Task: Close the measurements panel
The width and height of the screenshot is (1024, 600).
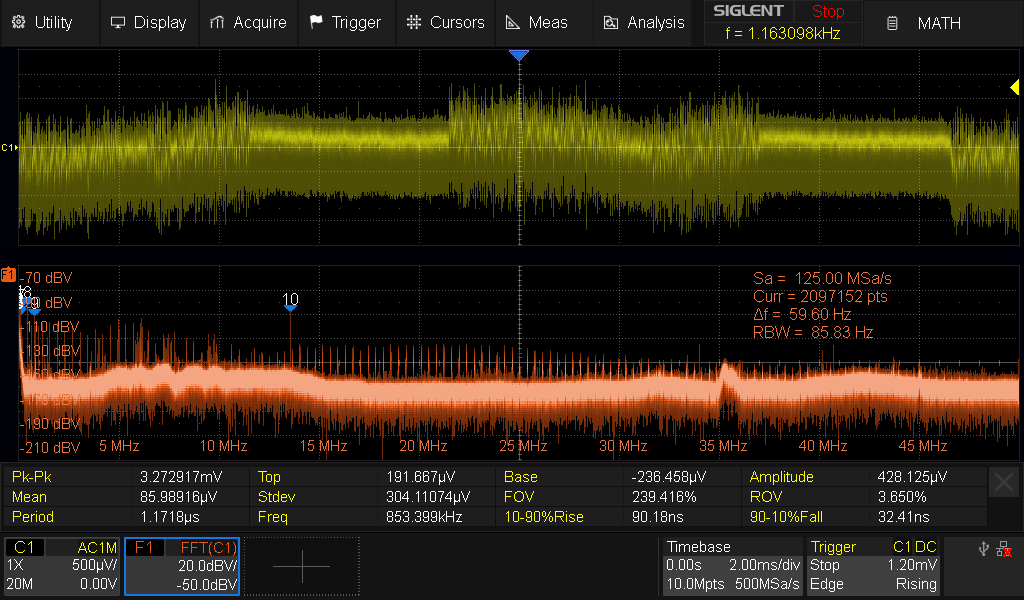Action: click(x=1004, y=483)
